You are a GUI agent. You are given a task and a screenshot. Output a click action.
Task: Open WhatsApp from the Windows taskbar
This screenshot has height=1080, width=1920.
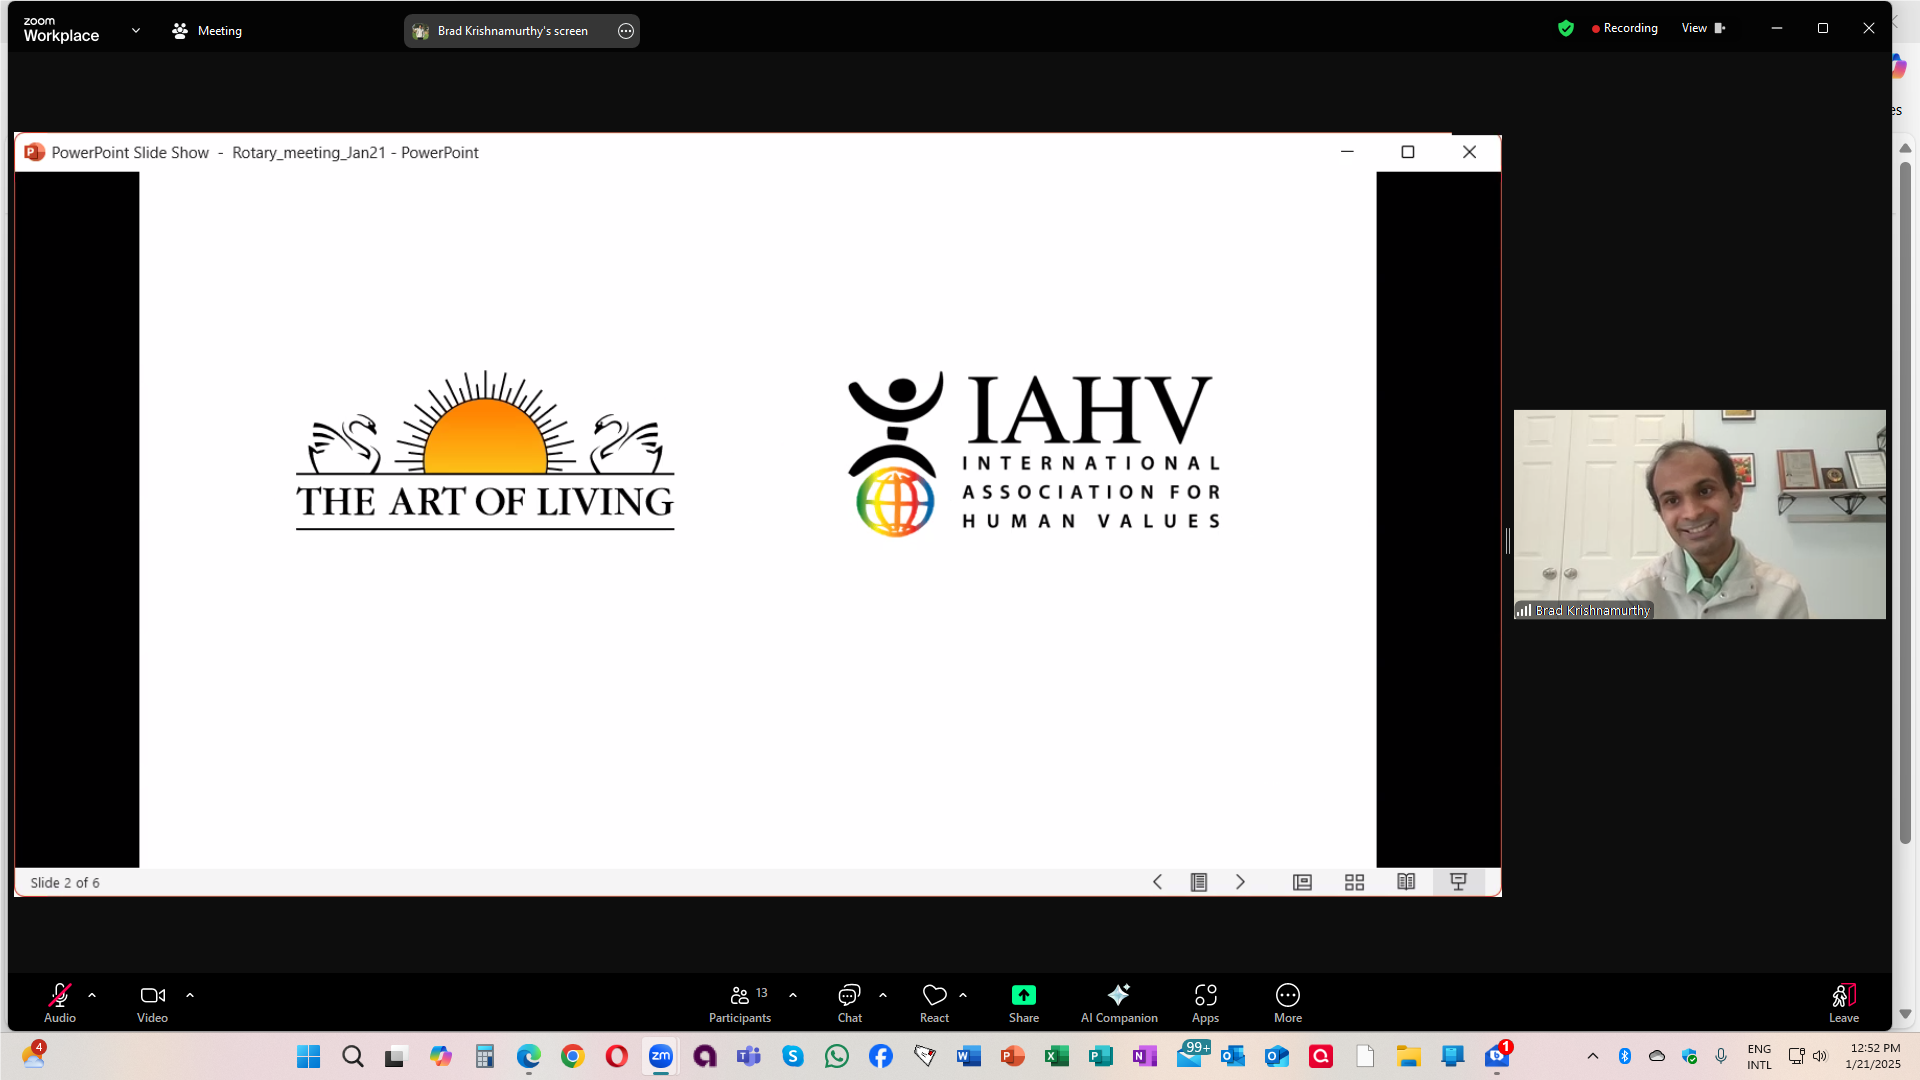click(x=837, y=1056)
